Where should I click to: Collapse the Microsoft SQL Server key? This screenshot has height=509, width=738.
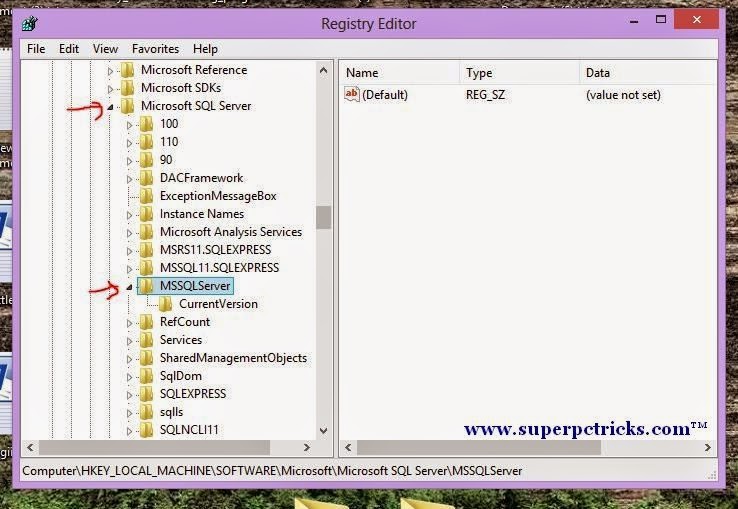pos(110,107)
